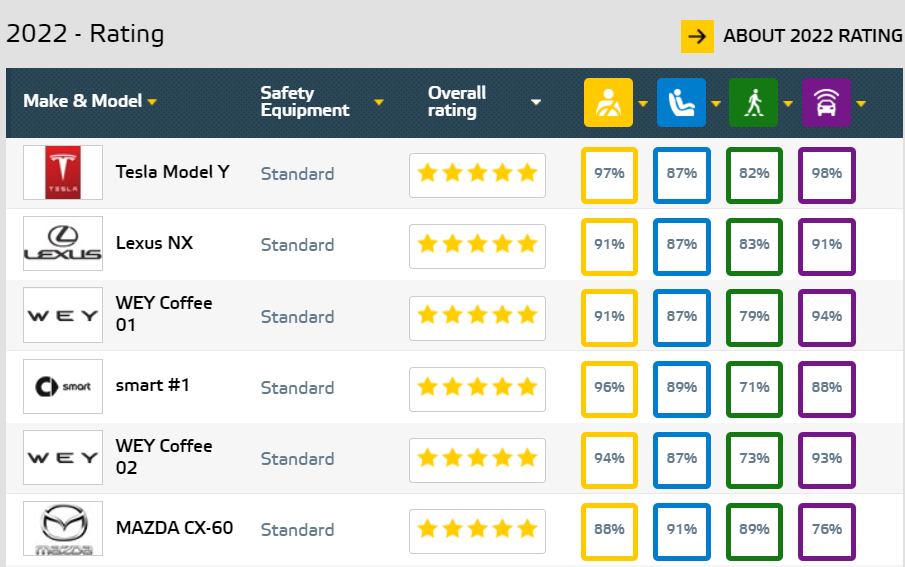This screenshot has height=567, width=905.
Task: Click the yellow arrow icon beside About 2022 Rating
Action: coord(697,36)
